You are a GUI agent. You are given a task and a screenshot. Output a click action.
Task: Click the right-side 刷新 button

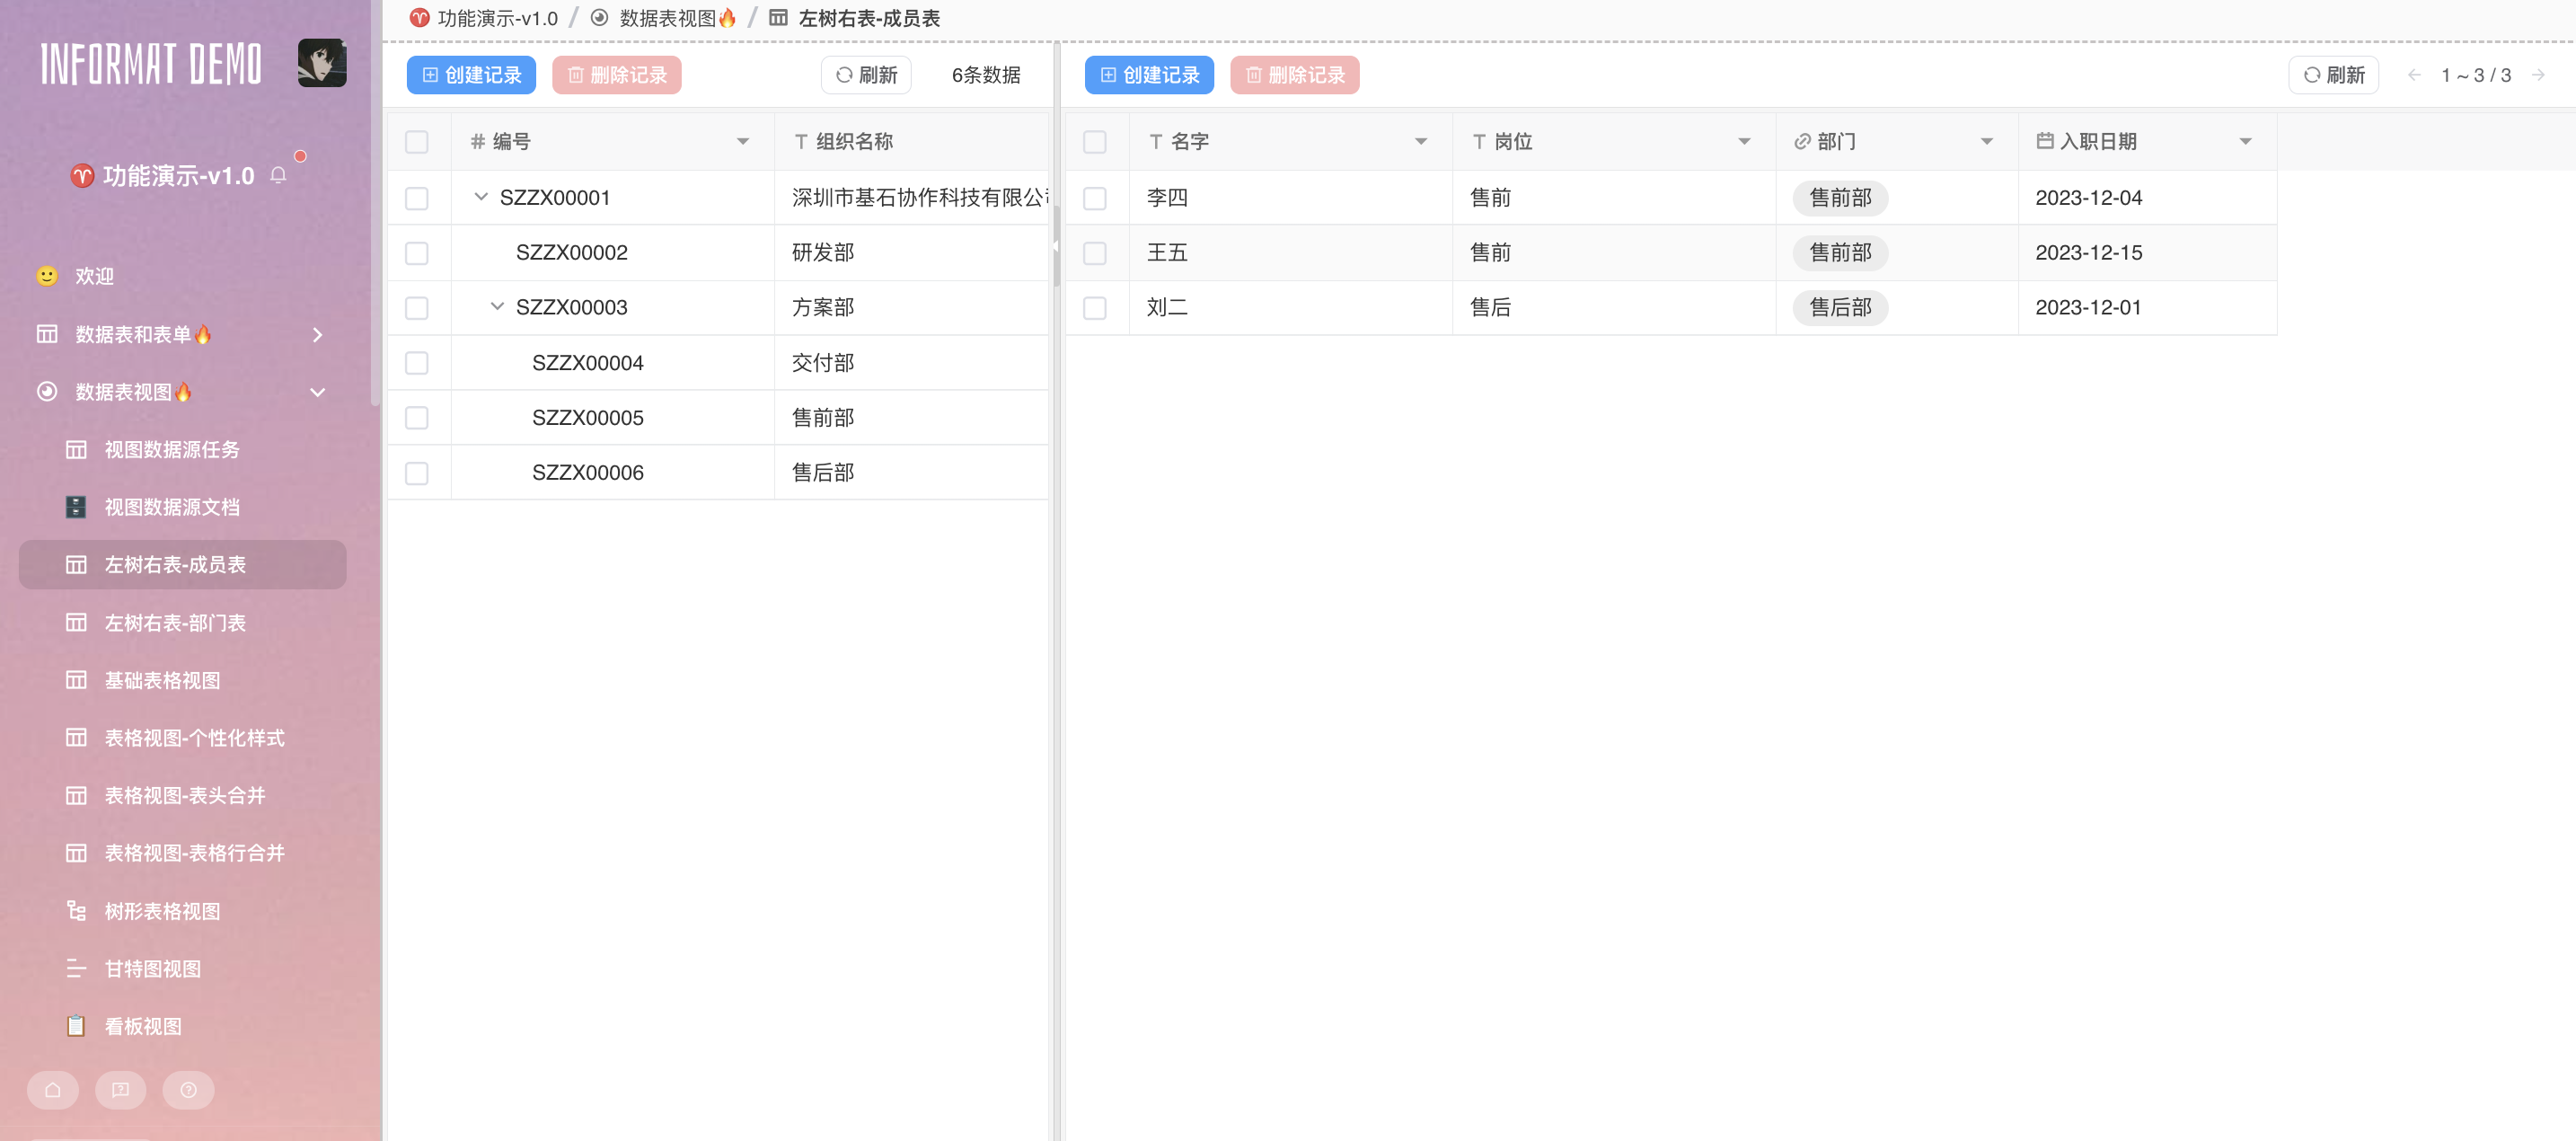[x=2333, y=74]
